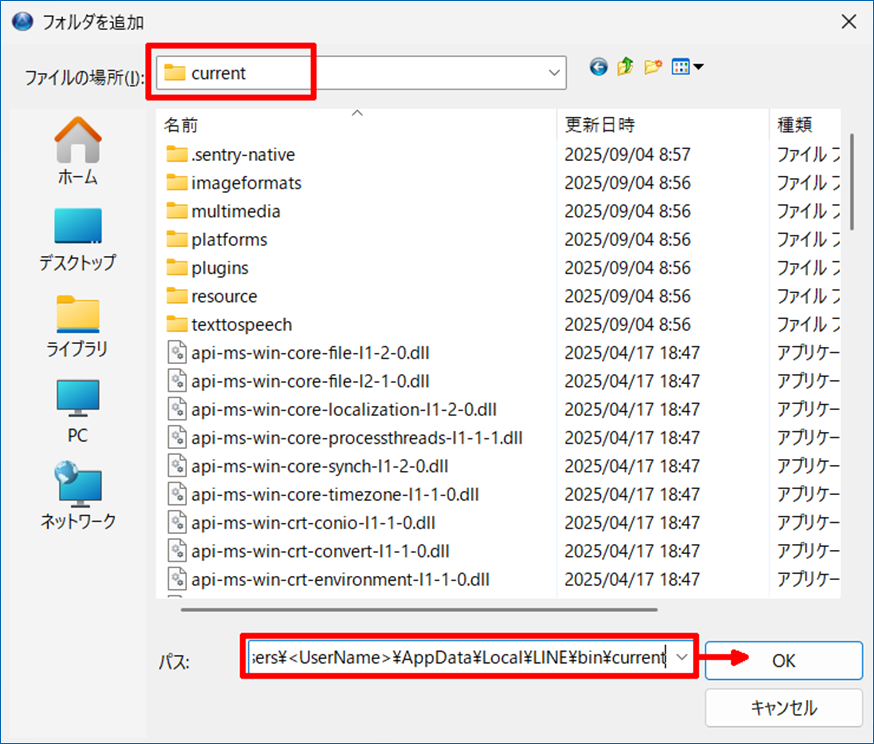Select the plugins folder in list

click(x=220, y=268)
